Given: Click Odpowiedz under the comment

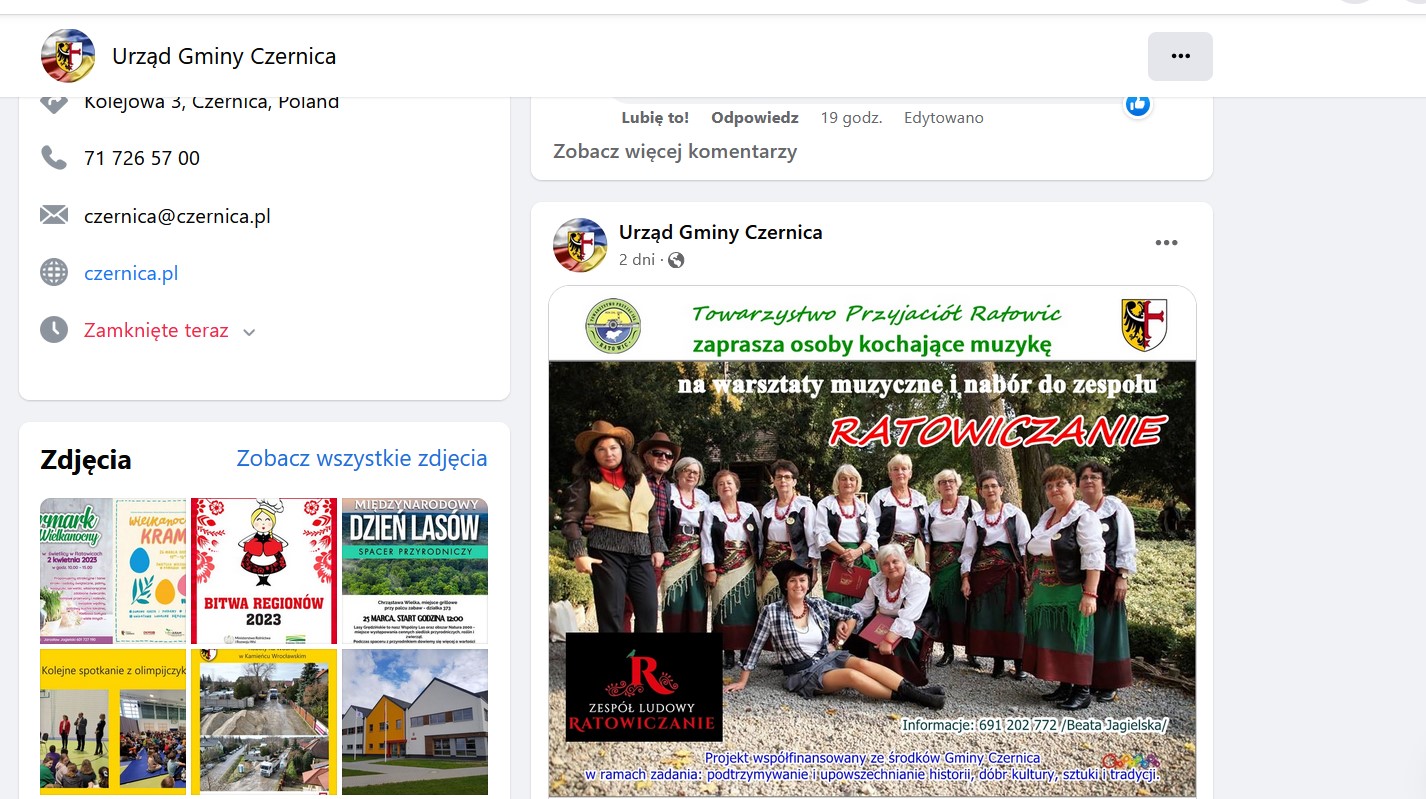Looking at the screenshot, I should click(755, 117).
